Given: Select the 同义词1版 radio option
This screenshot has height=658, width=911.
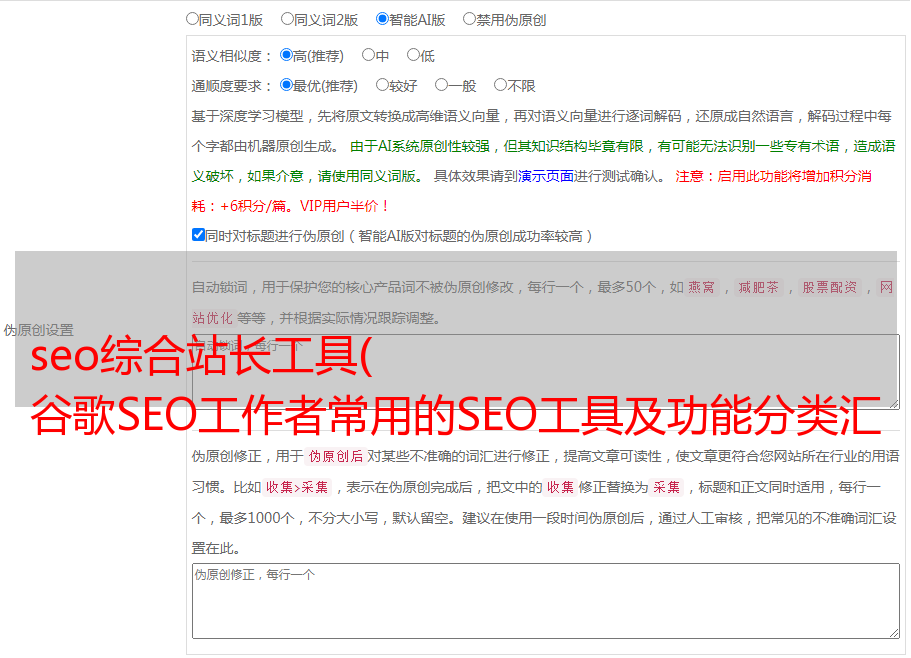Looking at the screenshot, I should (192, 19).
